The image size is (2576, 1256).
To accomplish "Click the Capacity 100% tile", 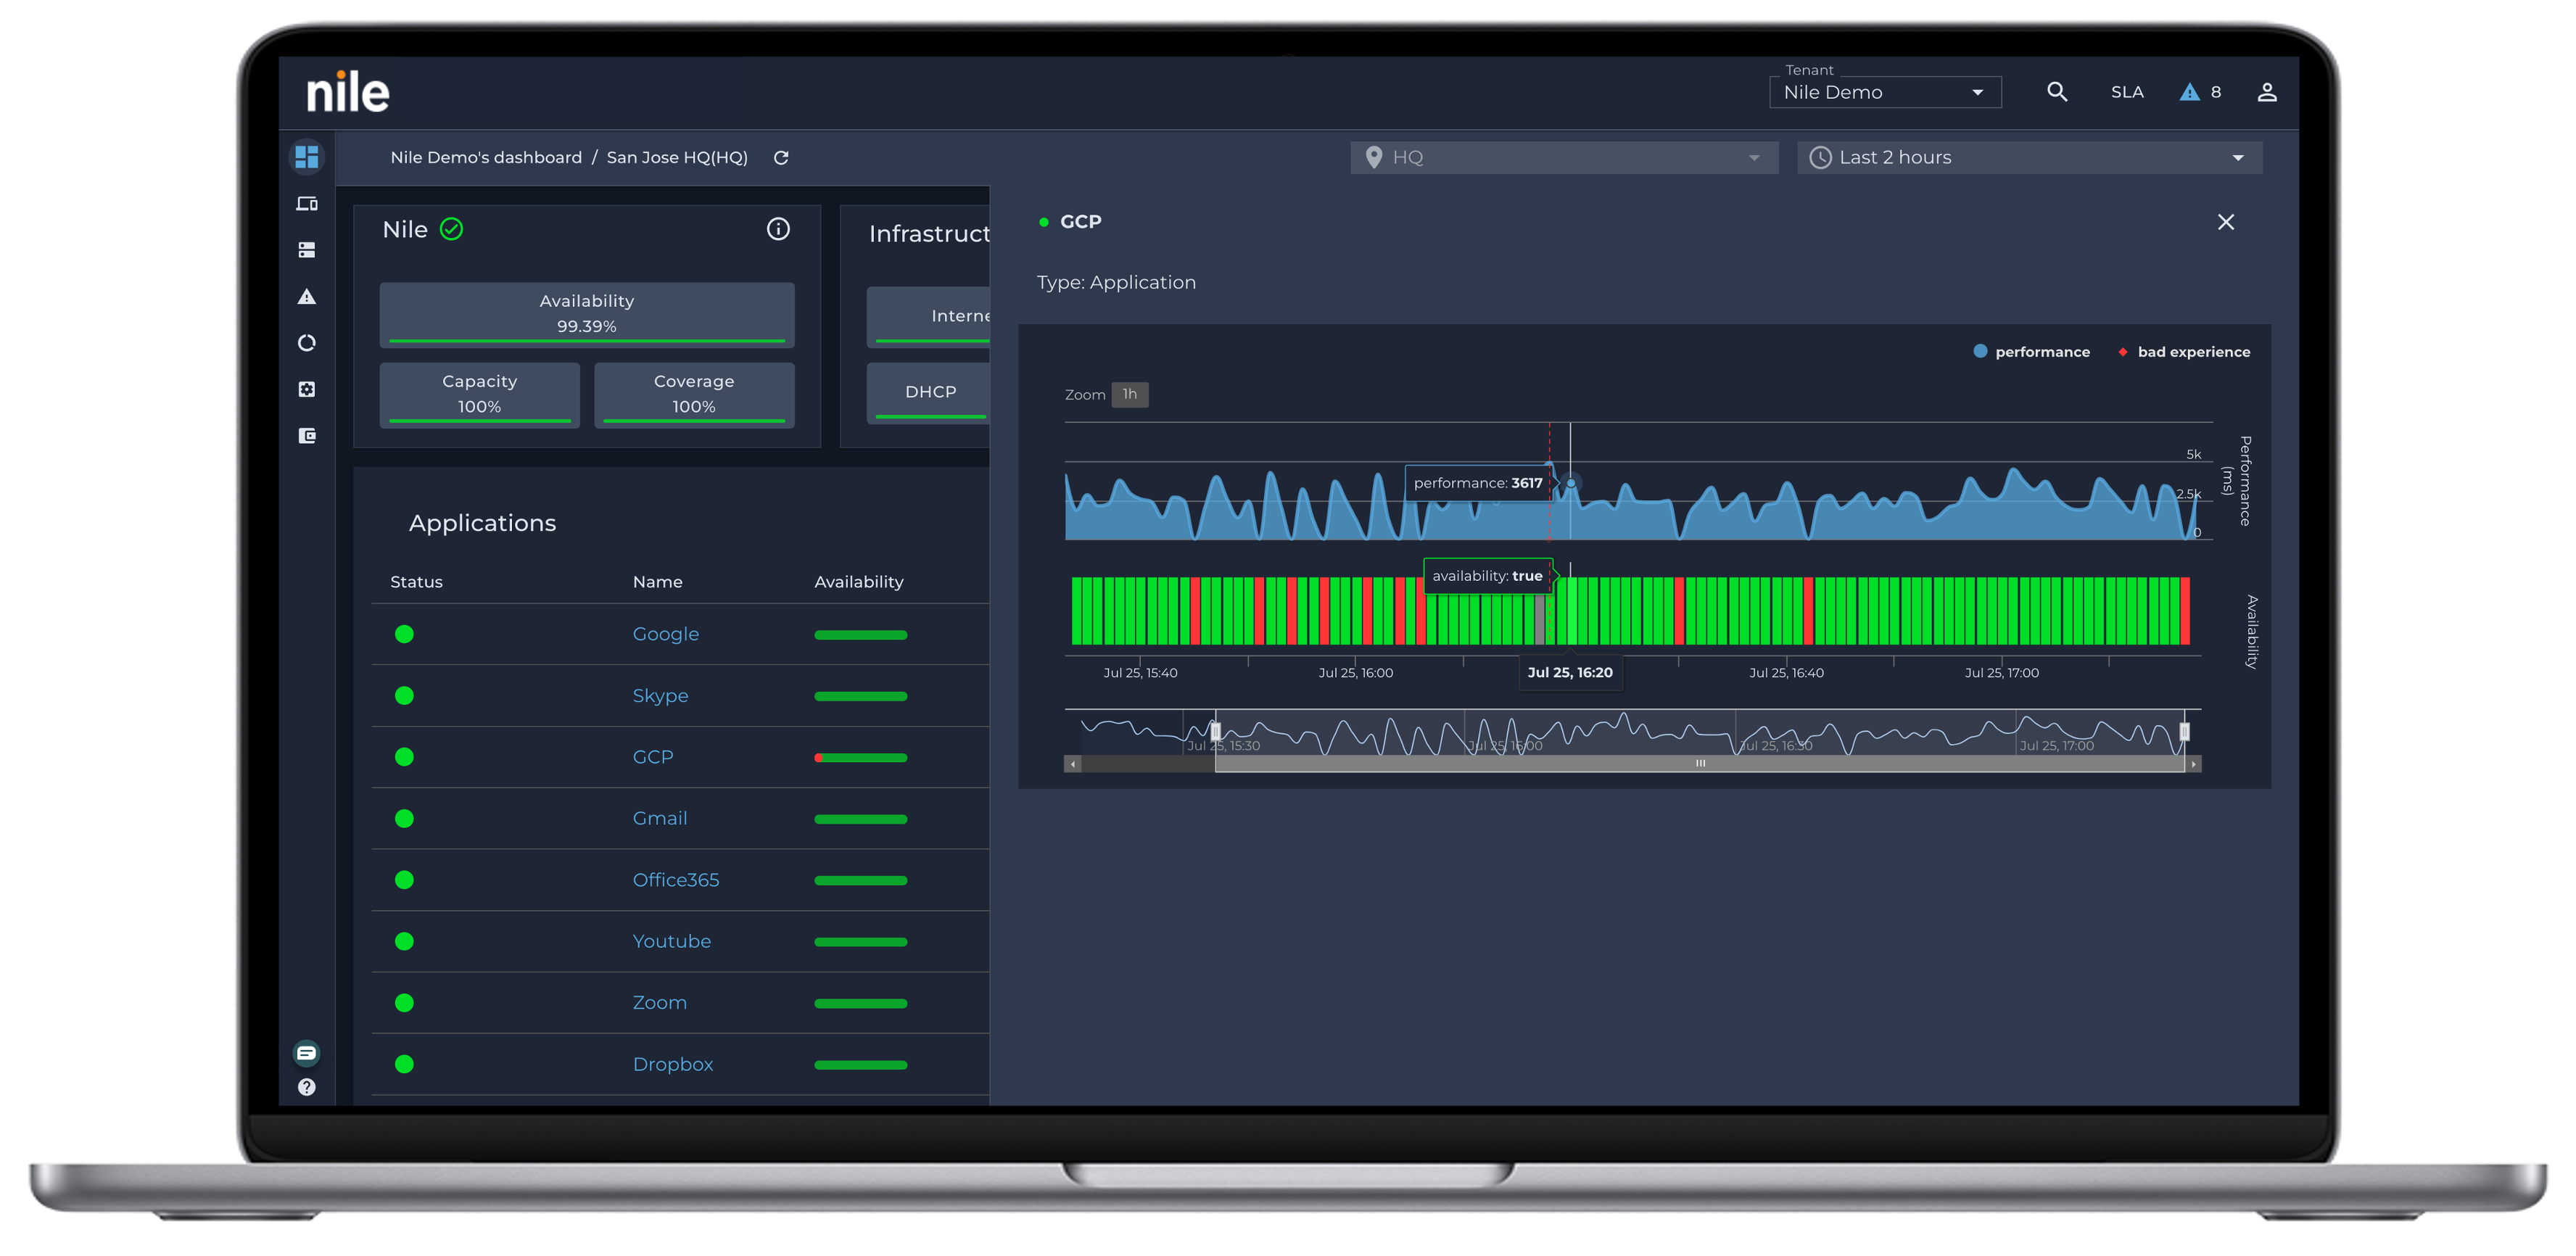I will (x=480, y=395).
